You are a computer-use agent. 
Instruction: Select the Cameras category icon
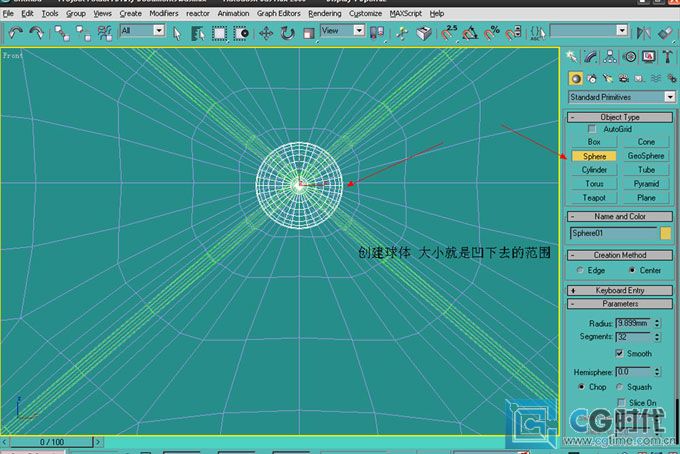(624, 78)
